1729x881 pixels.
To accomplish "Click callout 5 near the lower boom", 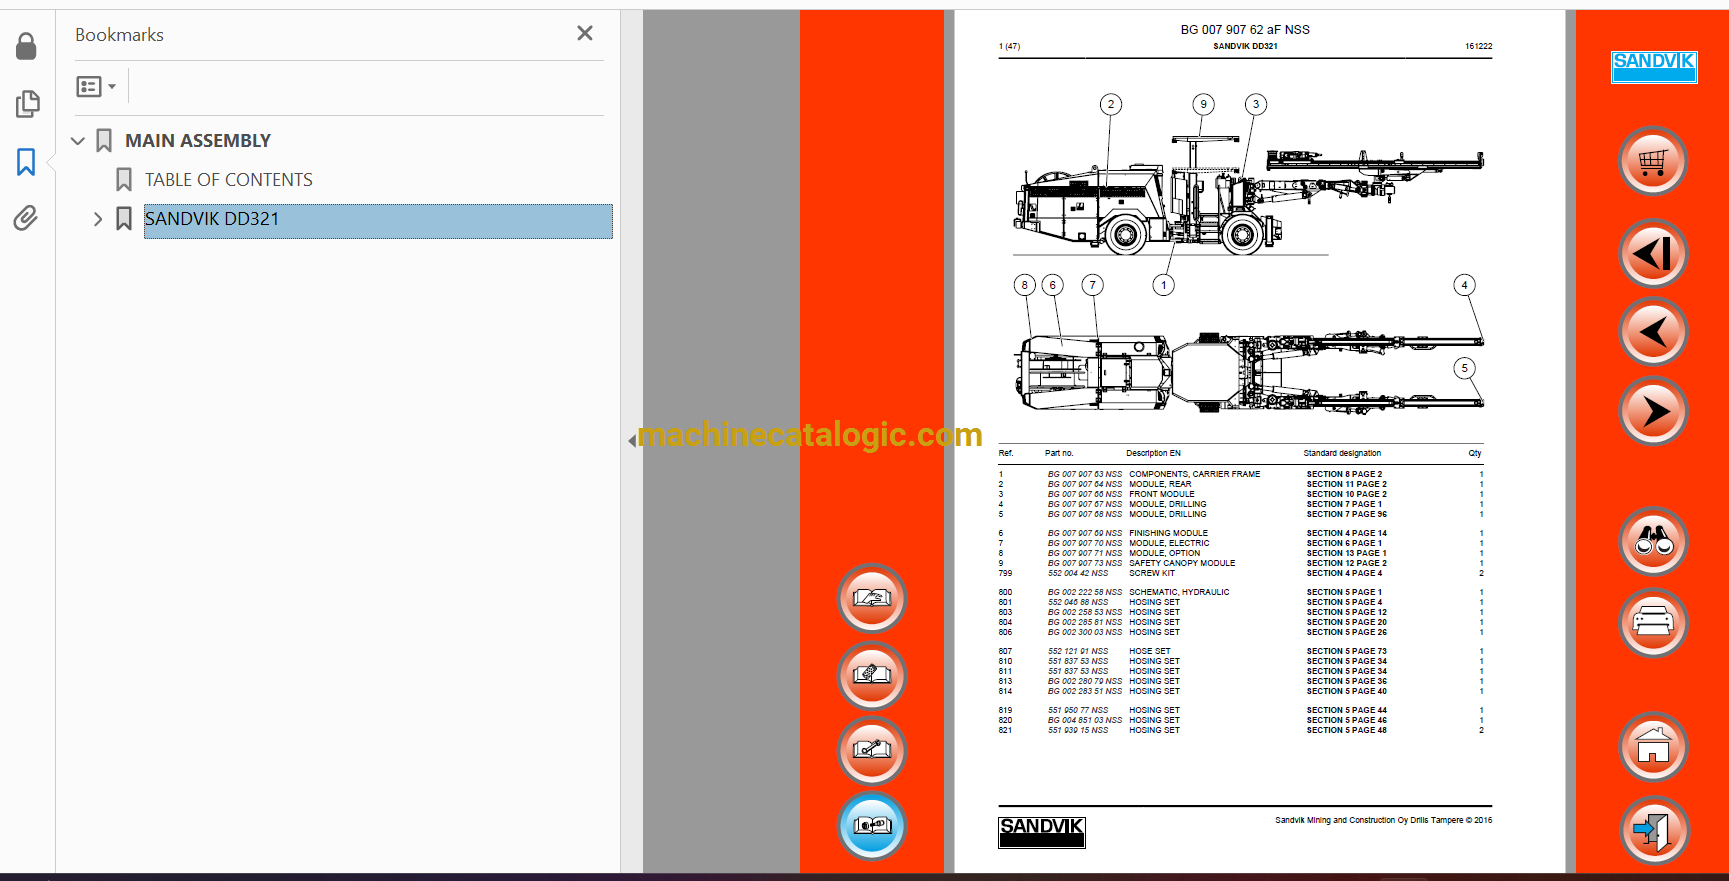I will tap(1465, 368).
